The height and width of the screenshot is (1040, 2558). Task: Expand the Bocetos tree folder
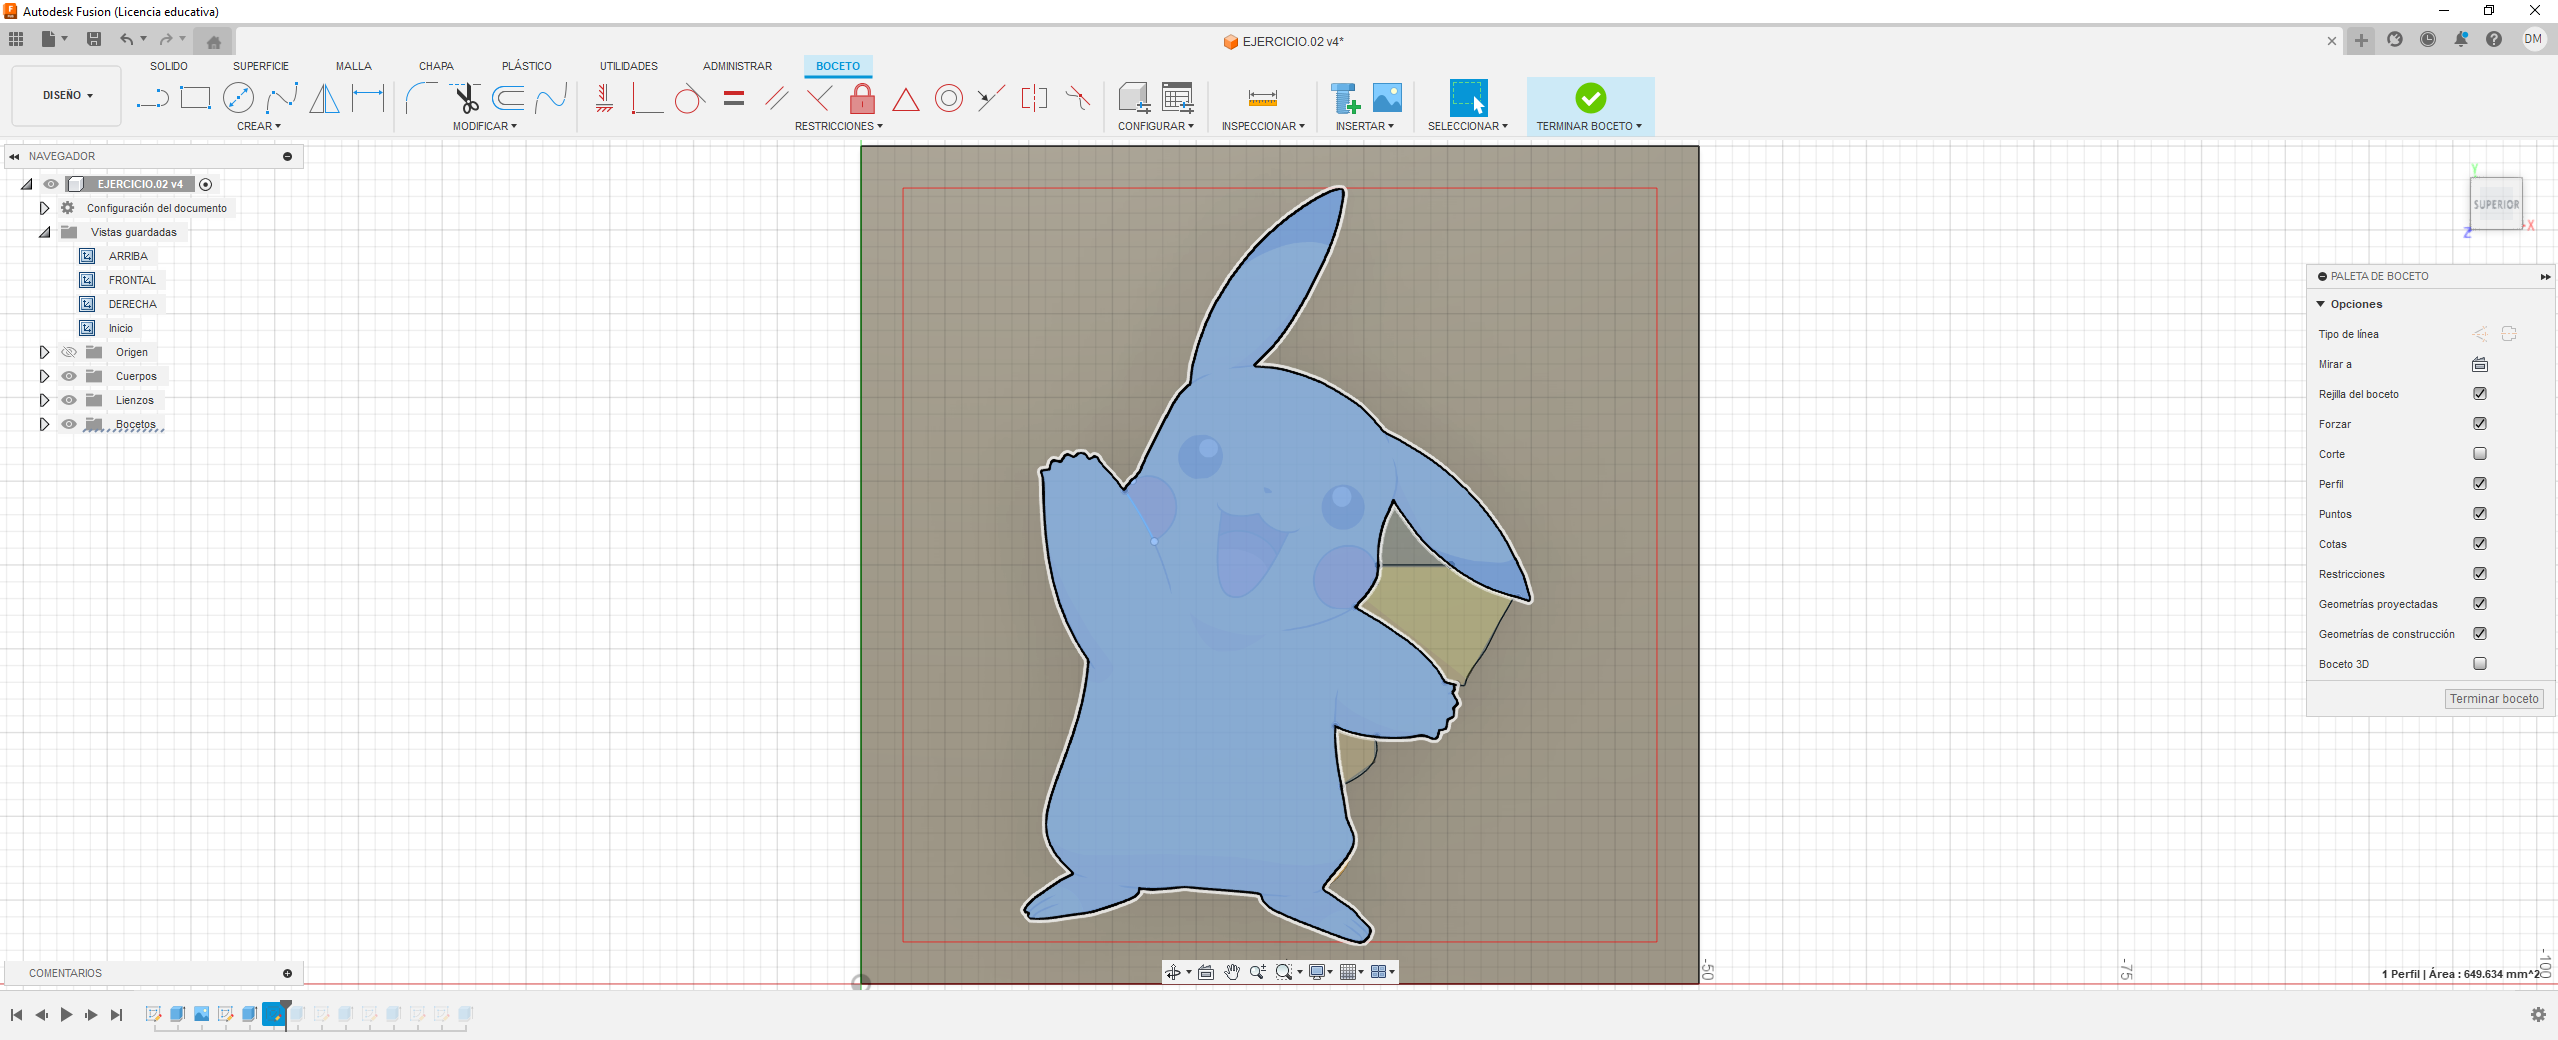coord(44,424)
